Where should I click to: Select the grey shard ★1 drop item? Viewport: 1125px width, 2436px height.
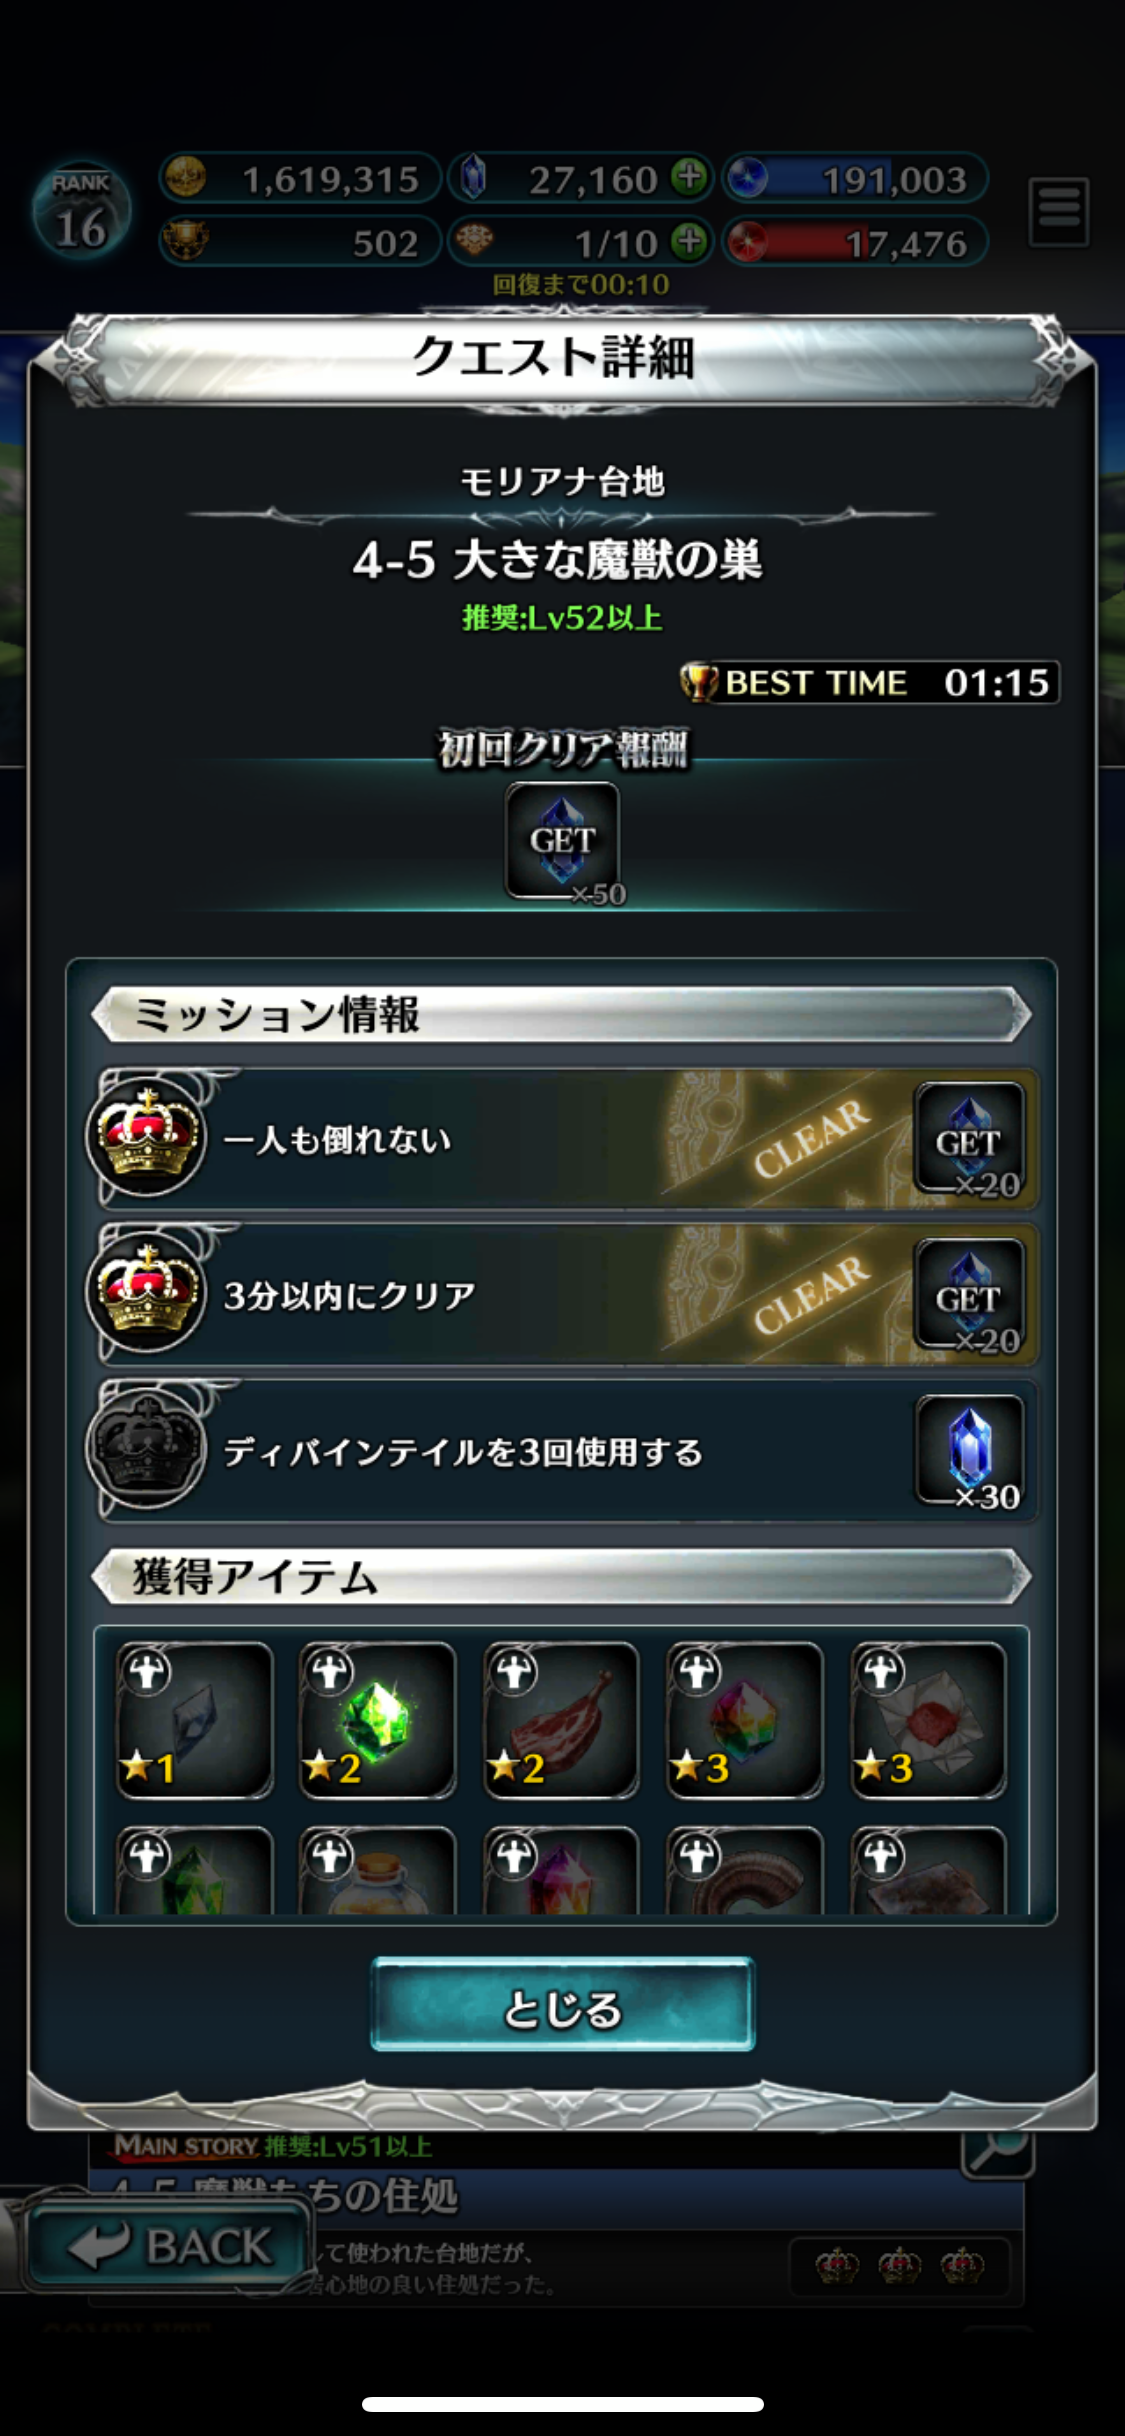[x=194, y=1720]
